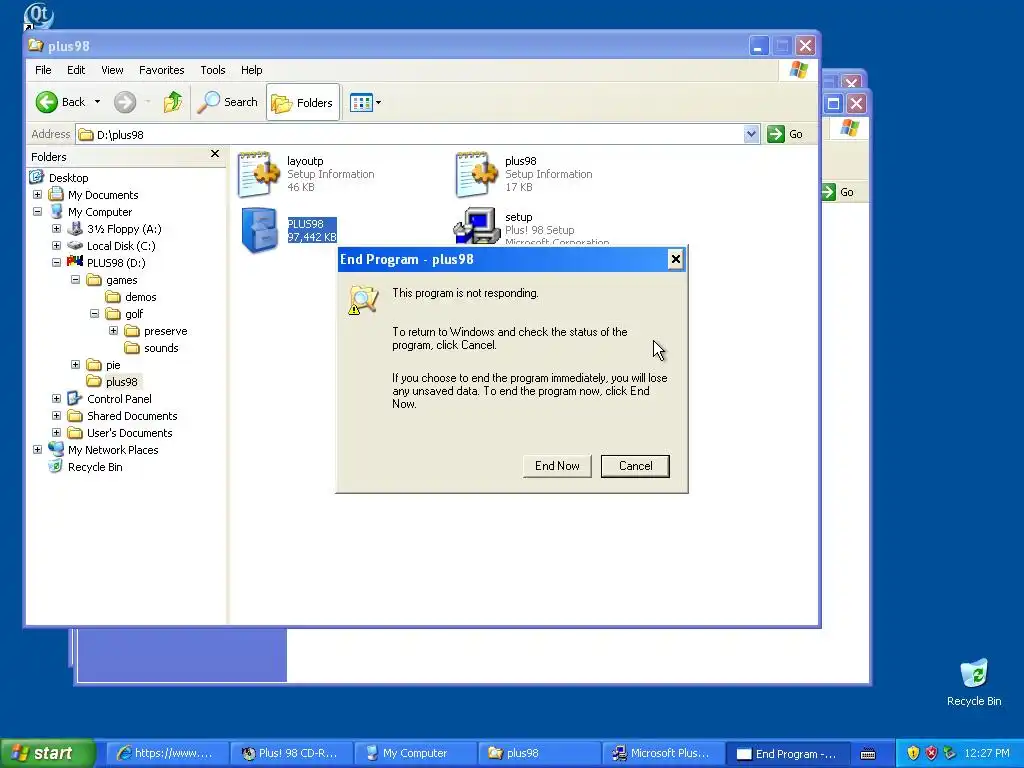Expand Local Disk (C:) node
Viewport: 1024px width, 768px height.
[56, 246]
